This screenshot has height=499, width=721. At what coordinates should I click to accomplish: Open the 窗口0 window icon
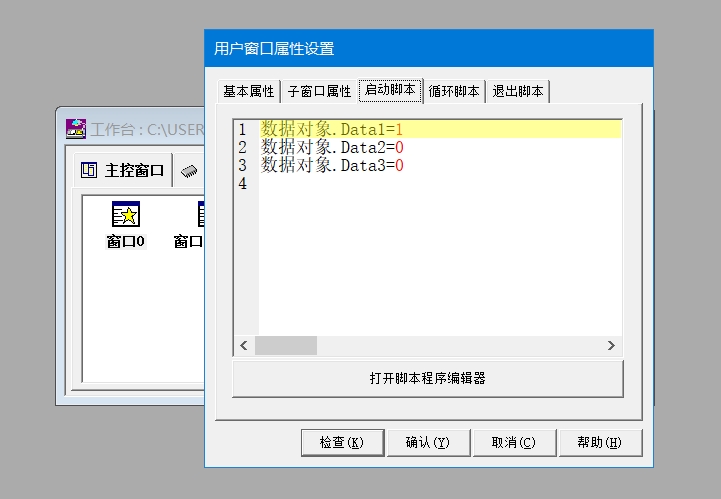point(126,215)
